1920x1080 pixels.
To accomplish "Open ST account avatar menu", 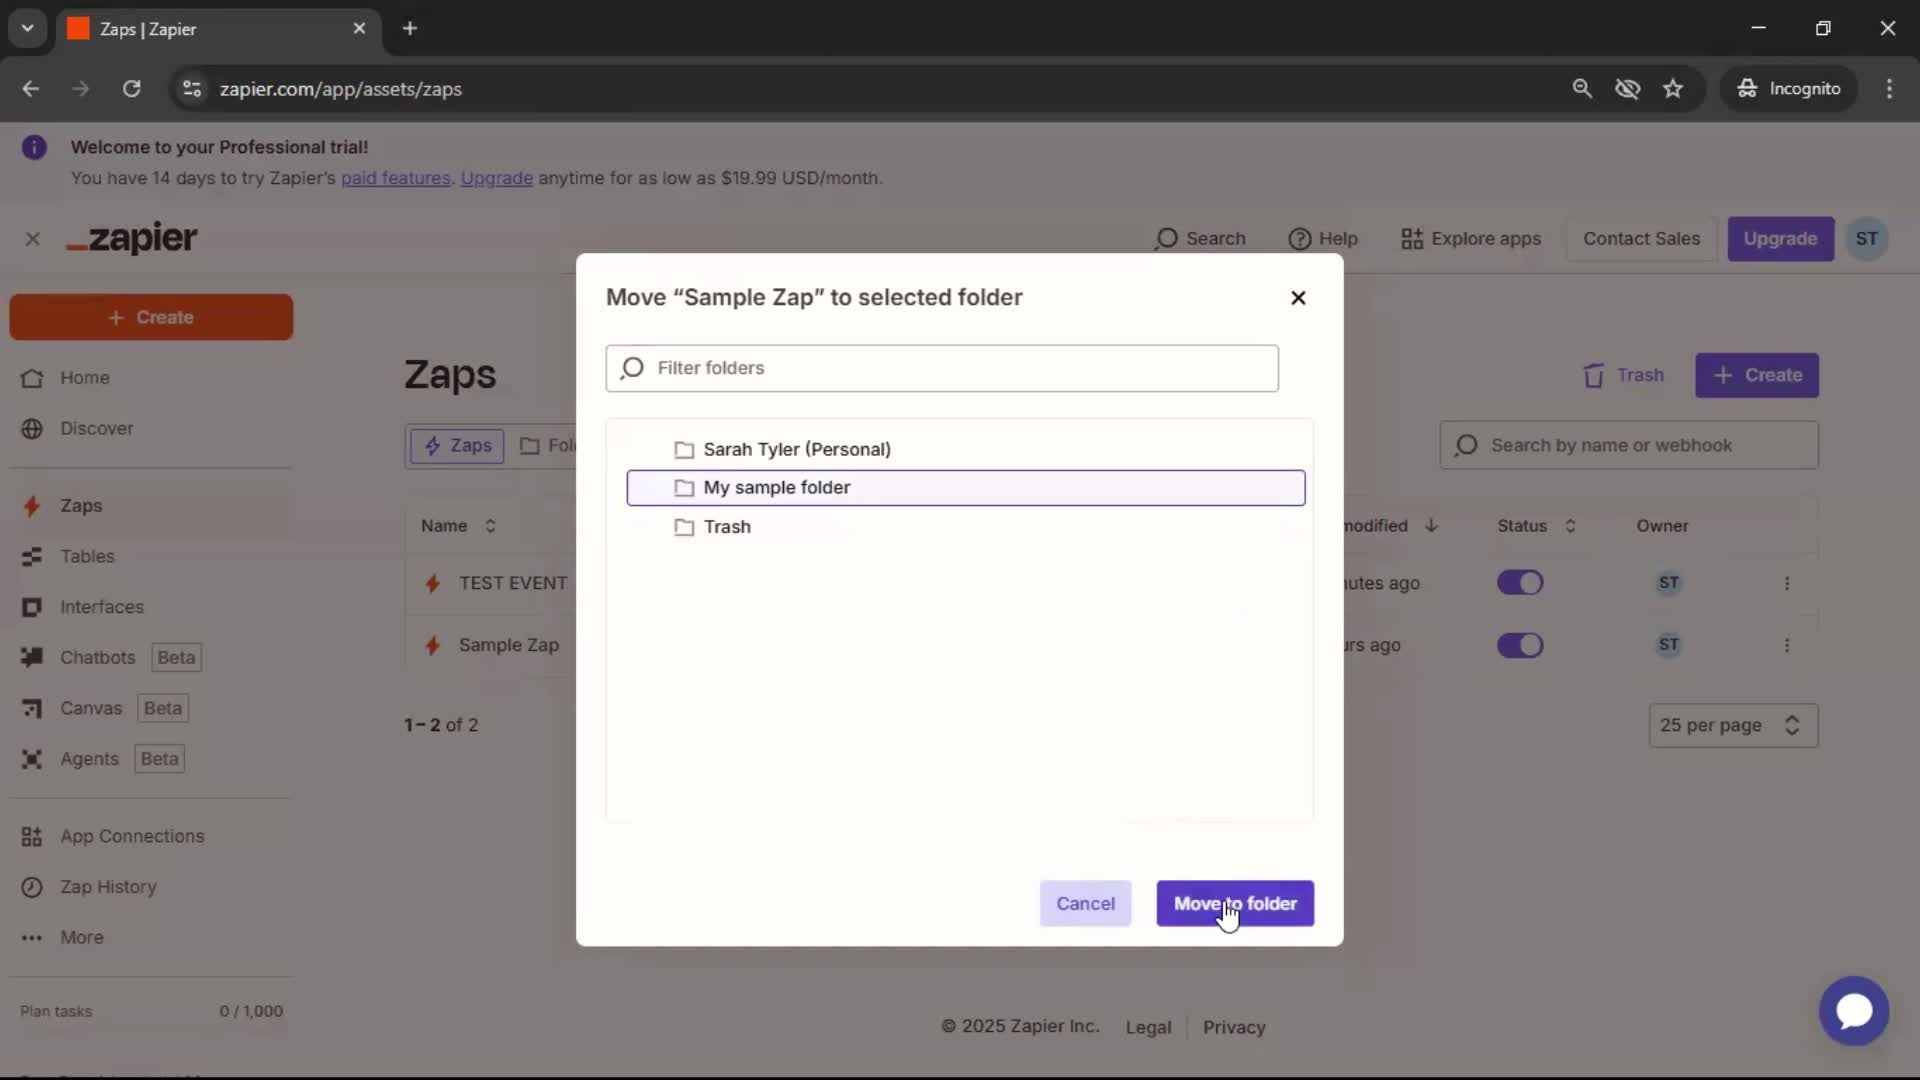I will [1866, 239].
